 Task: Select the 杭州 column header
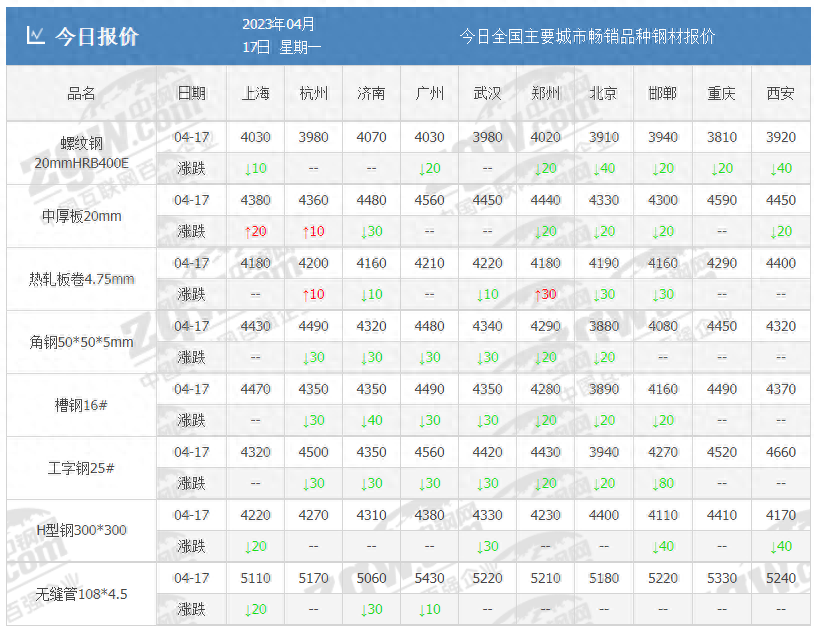pyautogui.click(x=313, y=94)
